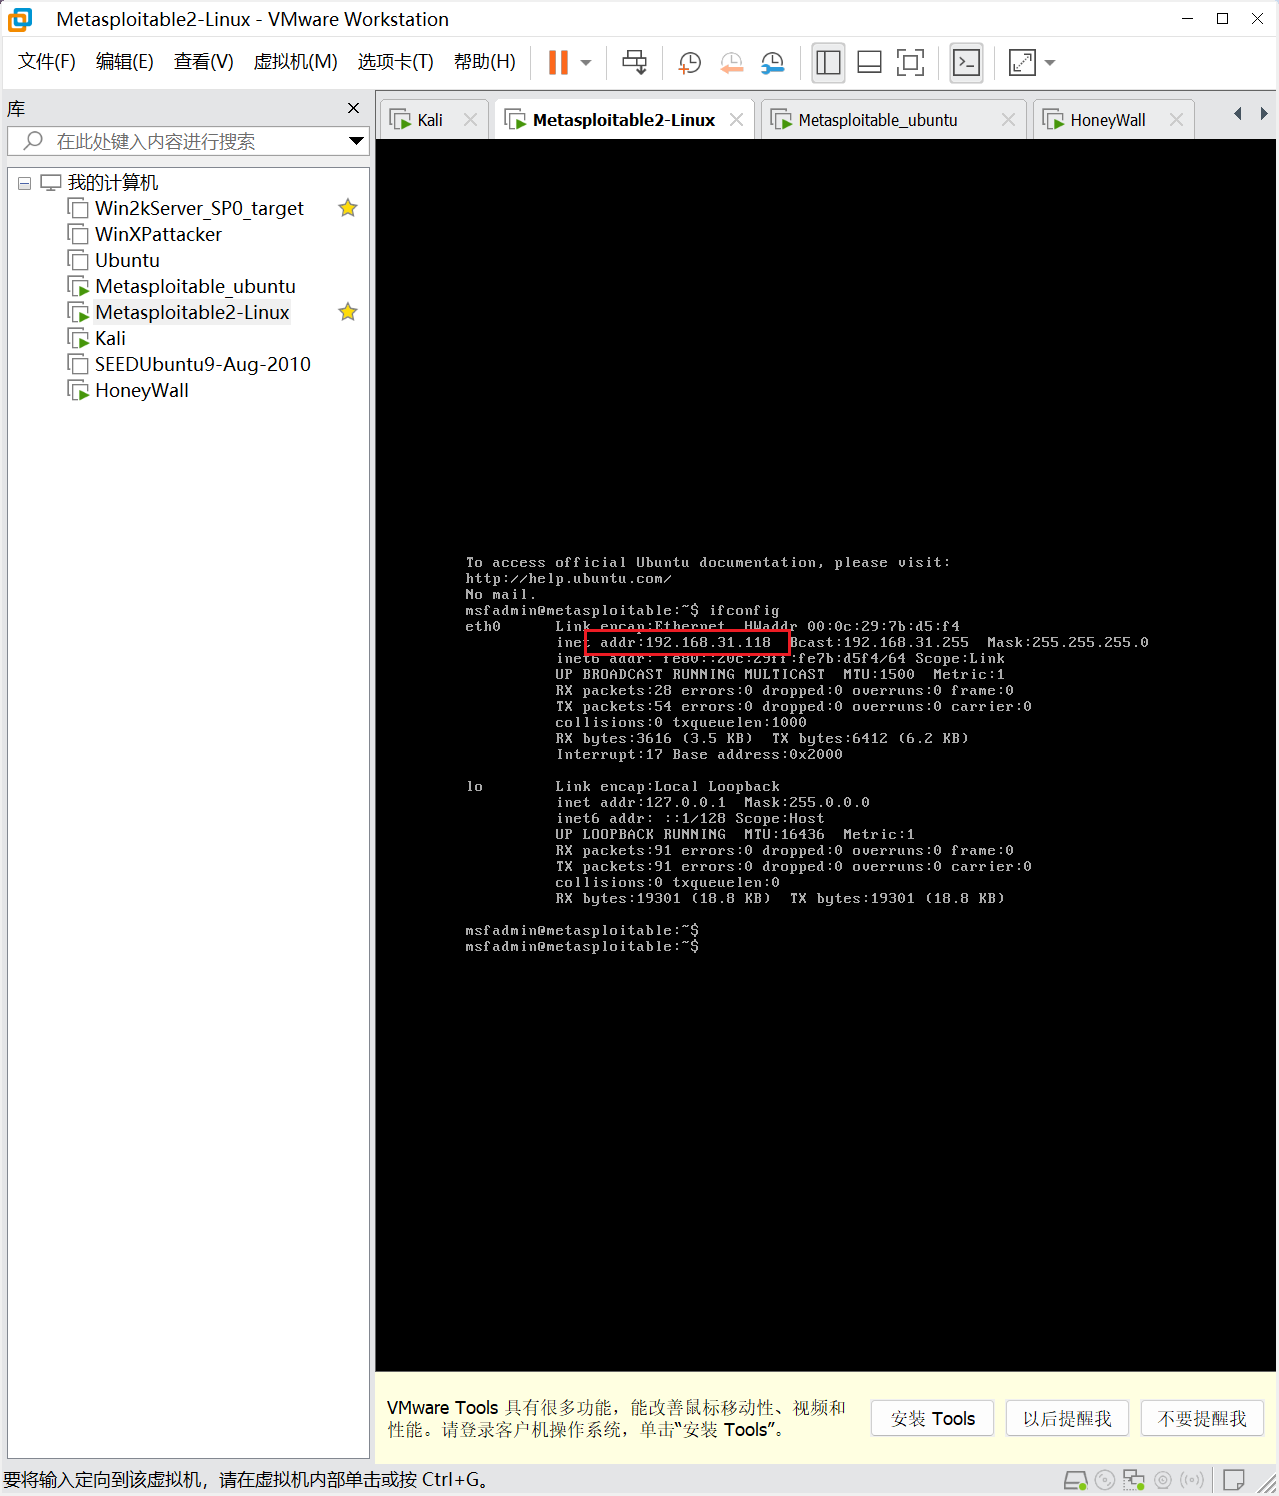This screenshot has width=1279, height=1496.
Task: Click the orange Pause VM button
Action: (558, 62)
